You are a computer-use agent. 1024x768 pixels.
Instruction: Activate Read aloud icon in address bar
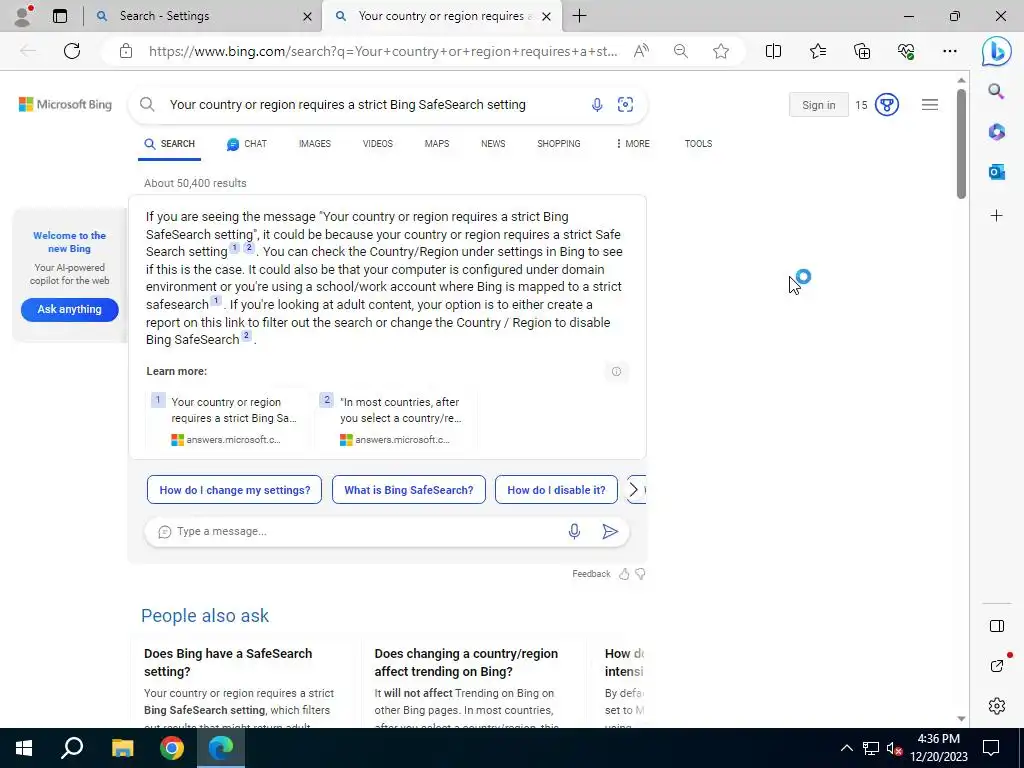point(641,51)
